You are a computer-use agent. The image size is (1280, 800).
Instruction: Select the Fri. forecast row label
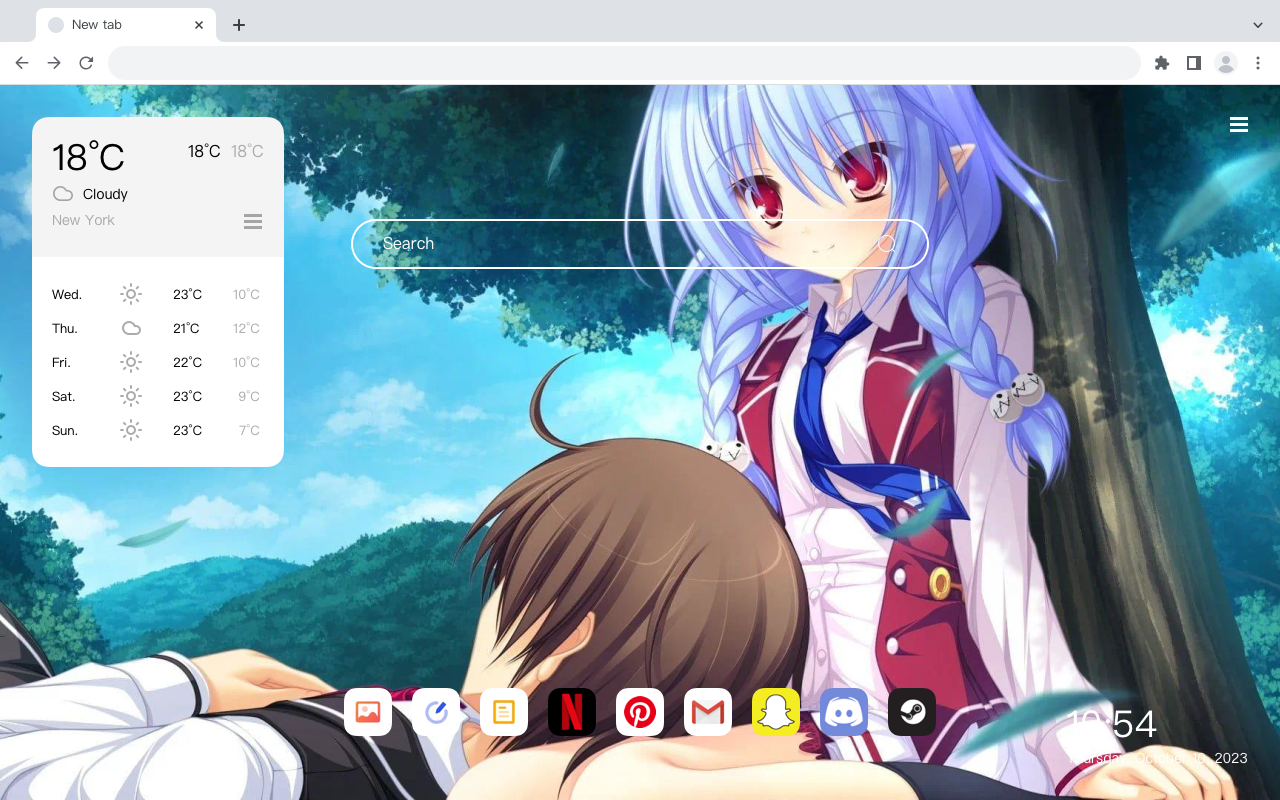point(61,362)
